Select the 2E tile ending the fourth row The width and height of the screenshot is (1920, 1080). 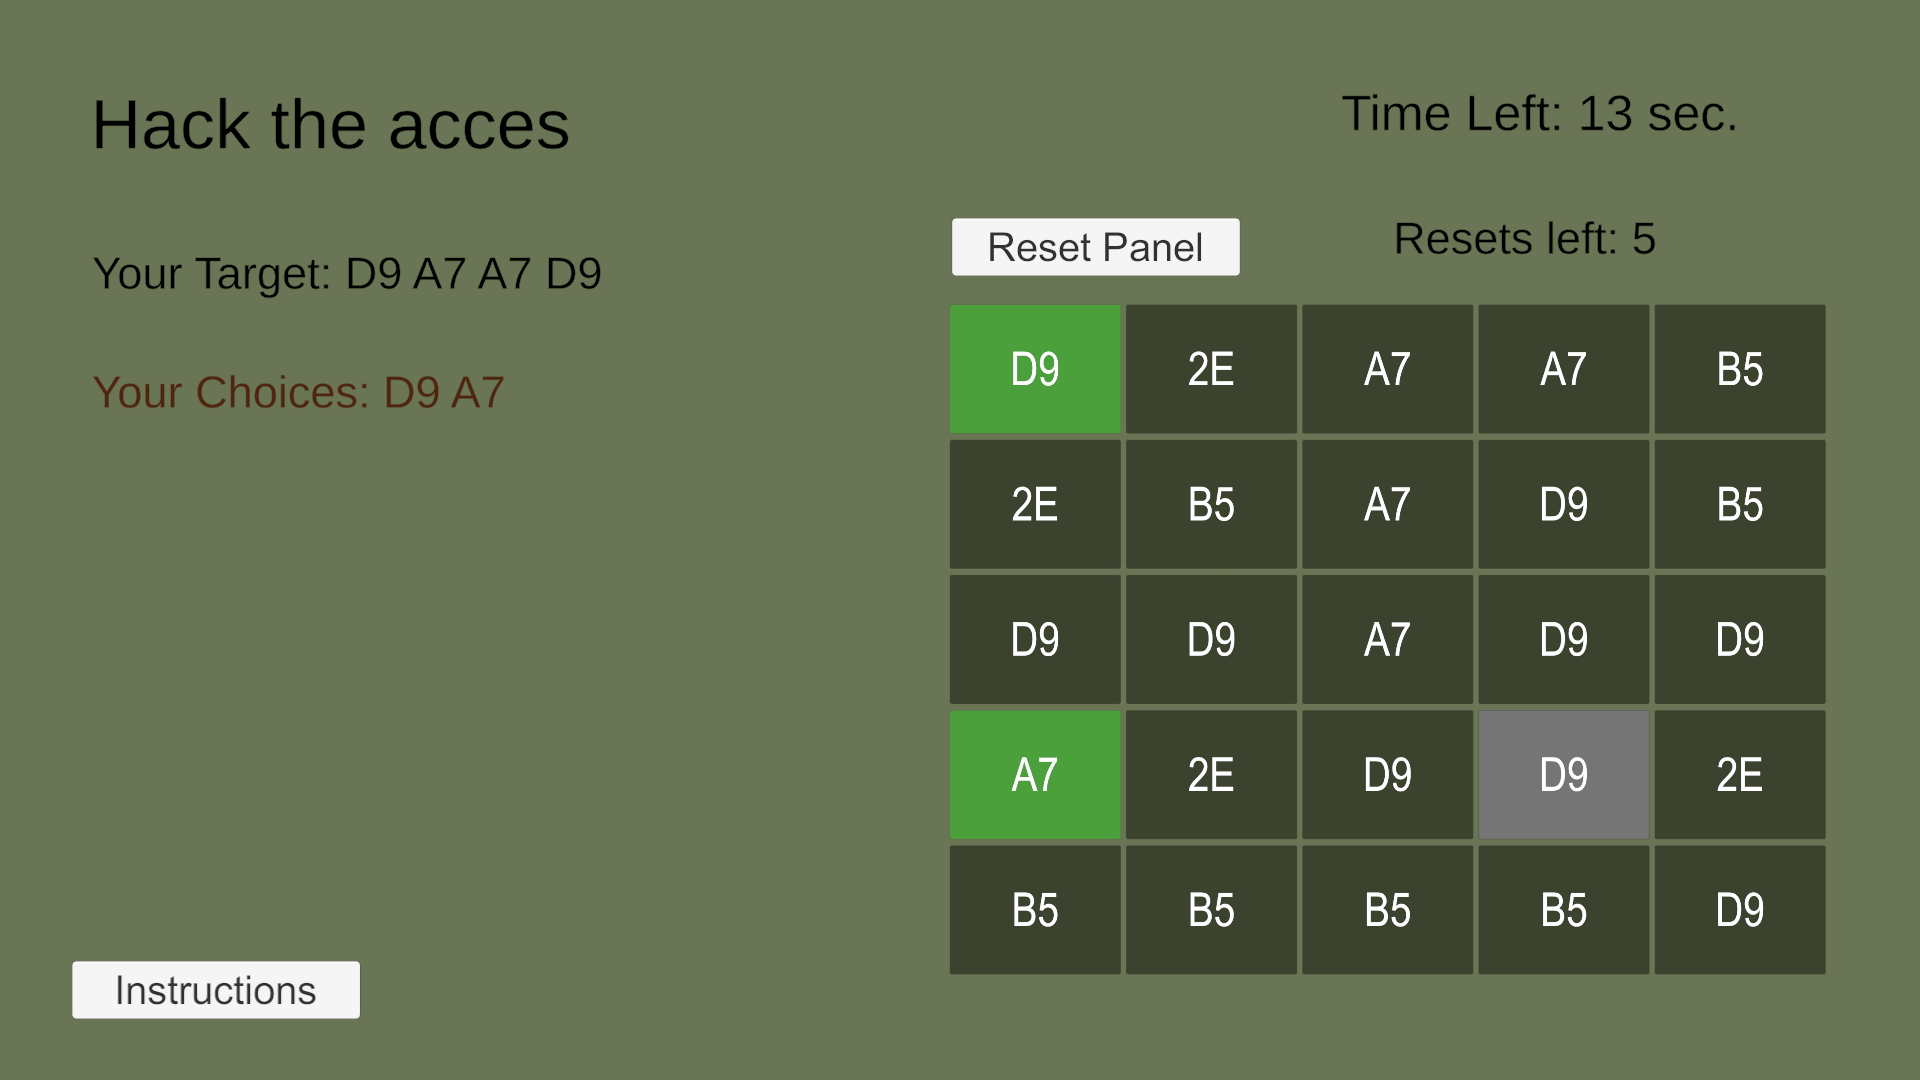click(1740, 775)
